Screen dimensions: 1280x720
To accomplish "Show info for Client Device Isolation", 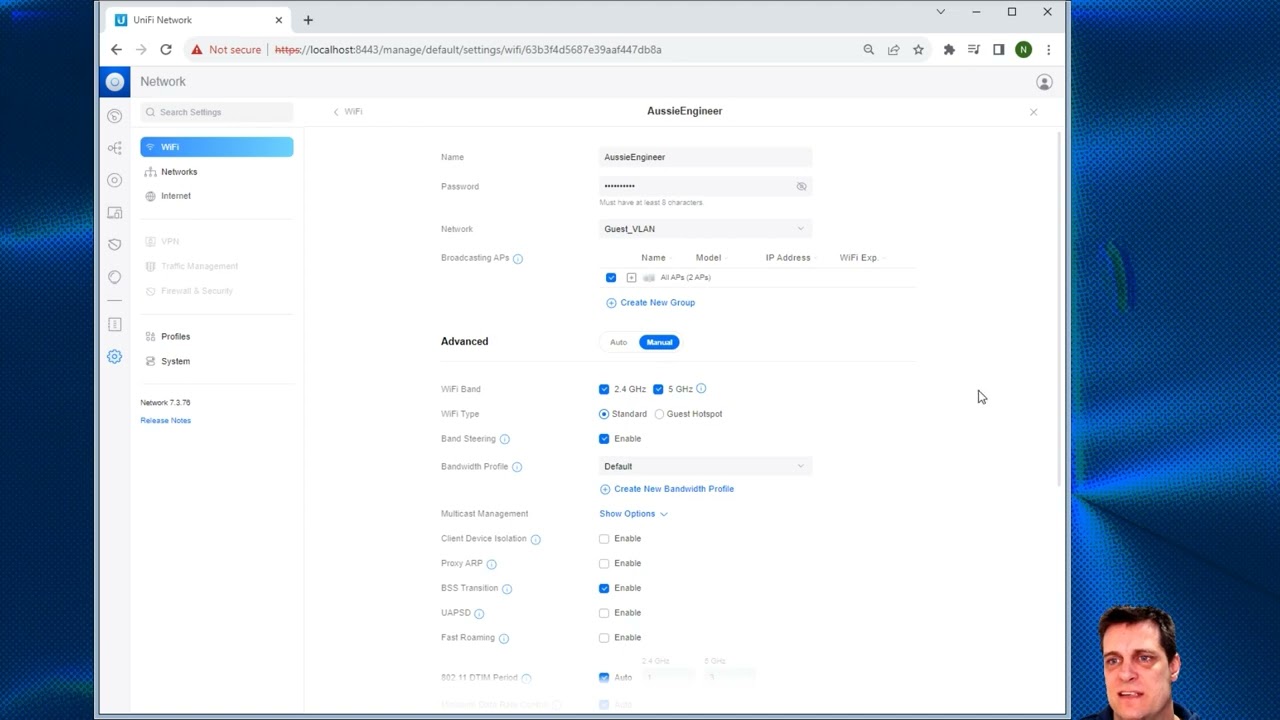I will coord(535,539).
